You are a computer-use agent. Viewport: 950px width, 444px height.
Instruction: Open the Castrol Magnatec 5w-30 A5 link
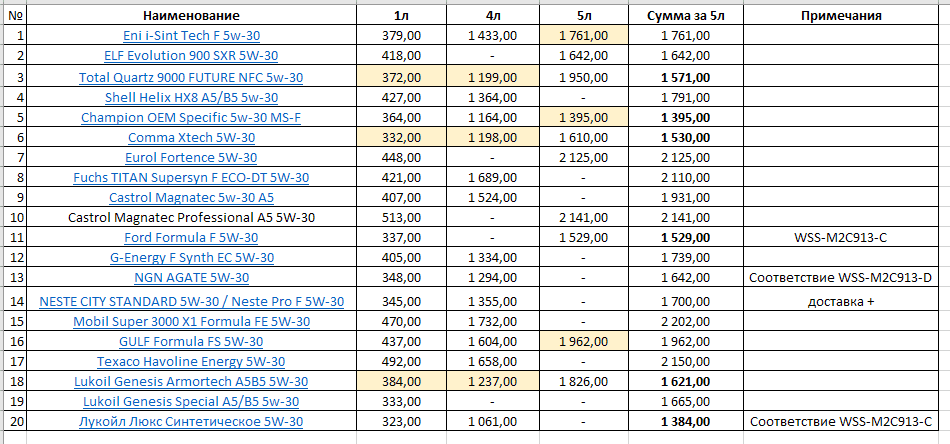(x=191, y=197)
